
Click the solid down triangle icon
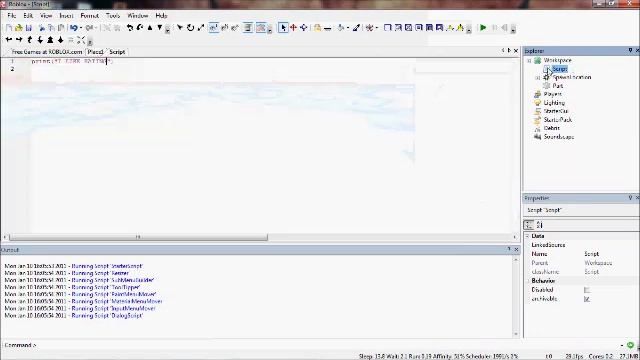pos(160,28)
